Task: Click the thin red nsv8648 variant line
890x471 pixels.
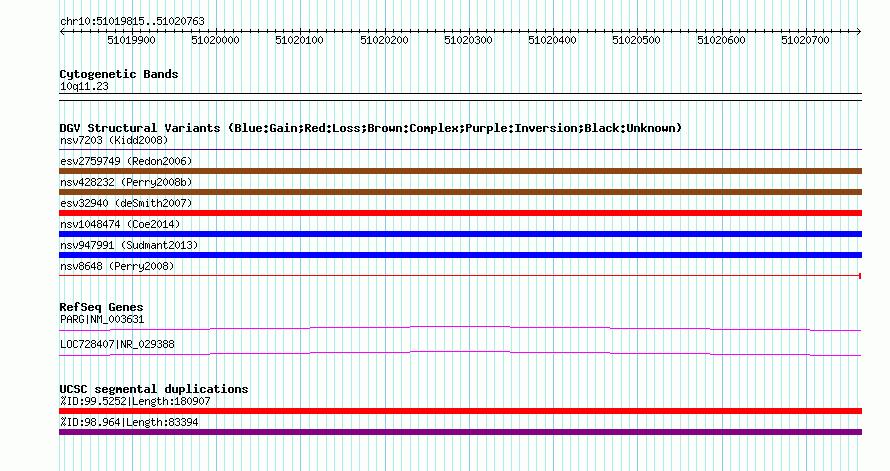Action: (460, 276)
